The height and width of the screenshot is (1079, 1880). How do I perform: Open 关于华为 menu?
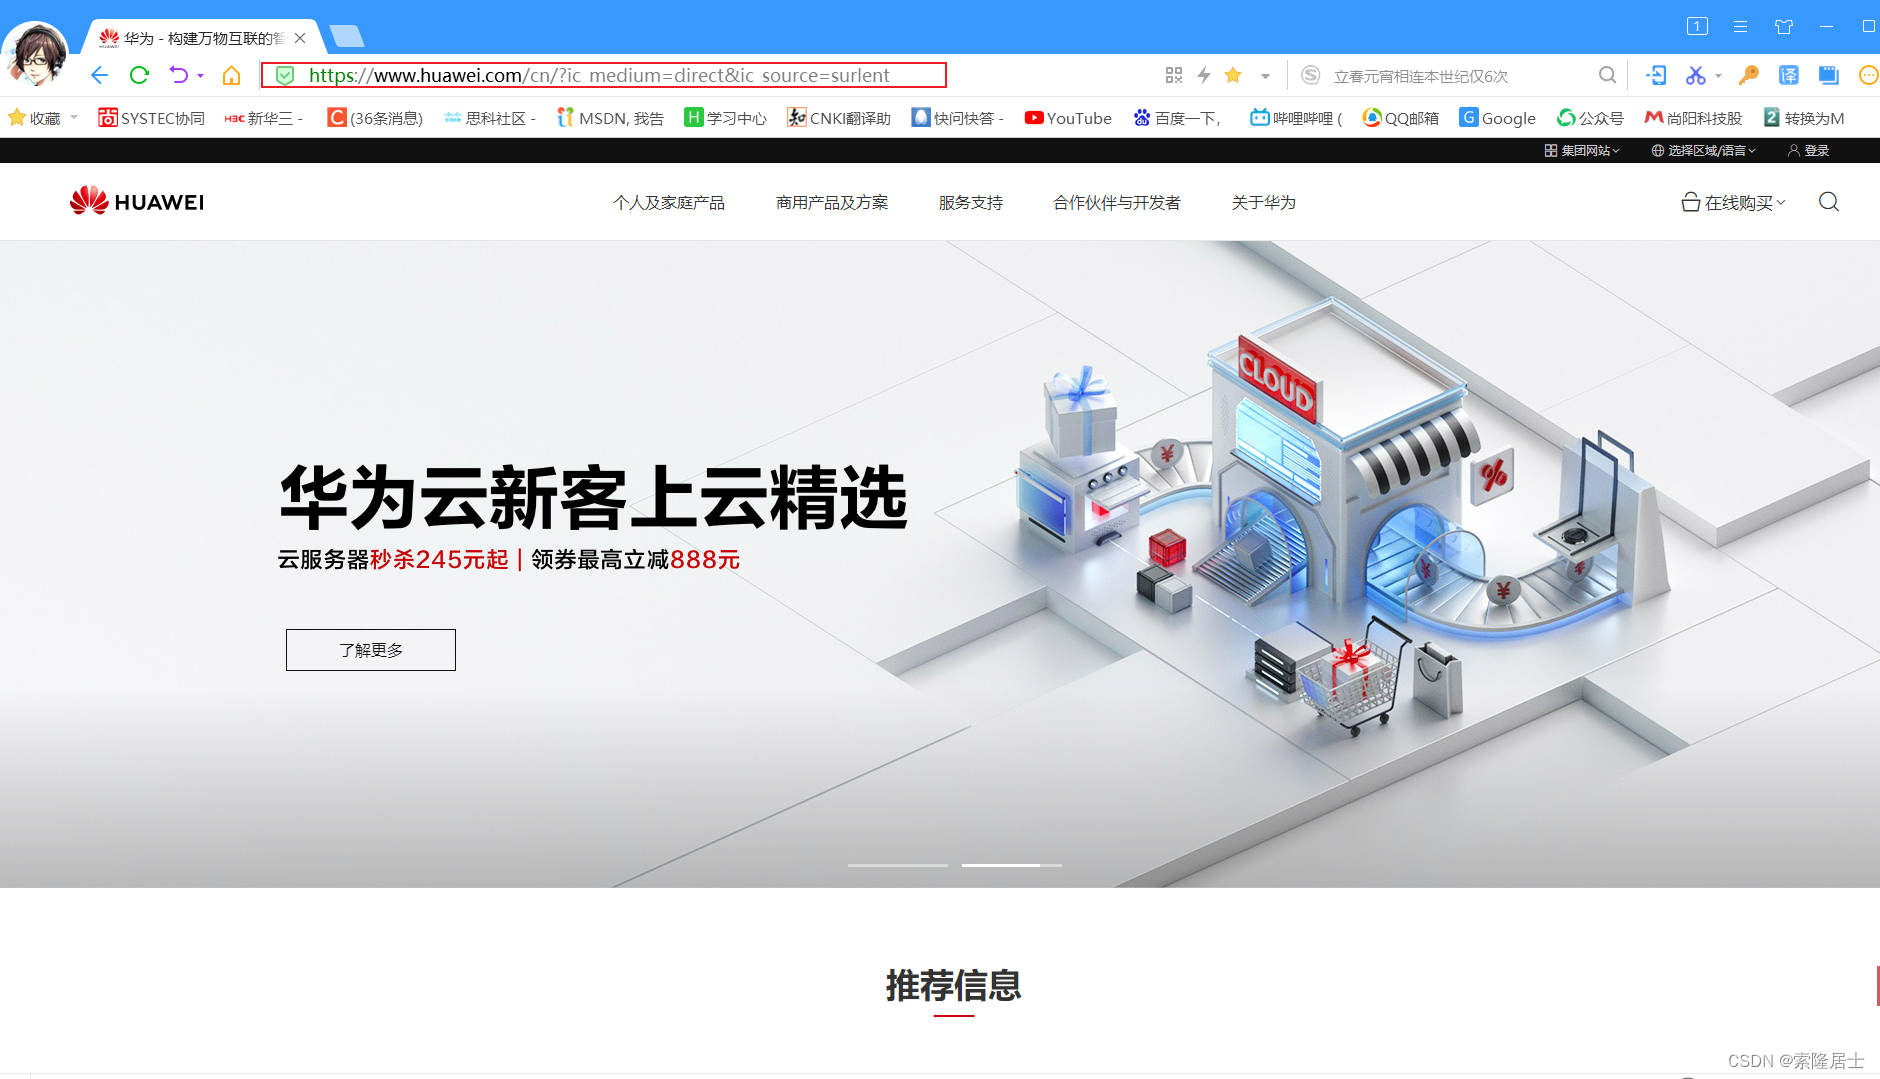pyautogui.click(x=1264, y=203)
